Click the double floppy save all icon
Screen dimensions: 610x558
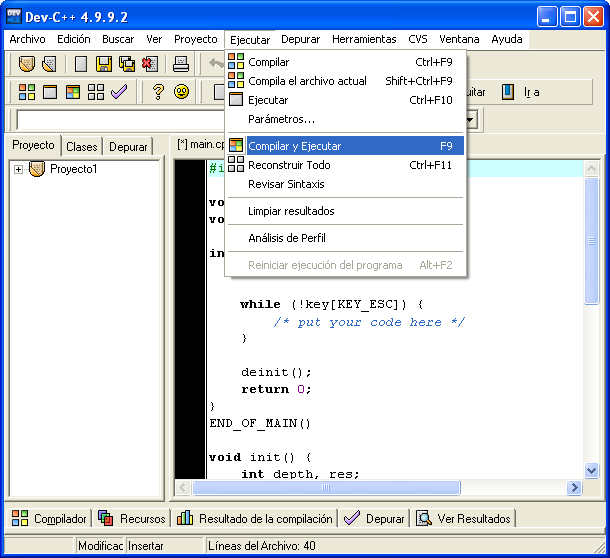coord(127,64)
